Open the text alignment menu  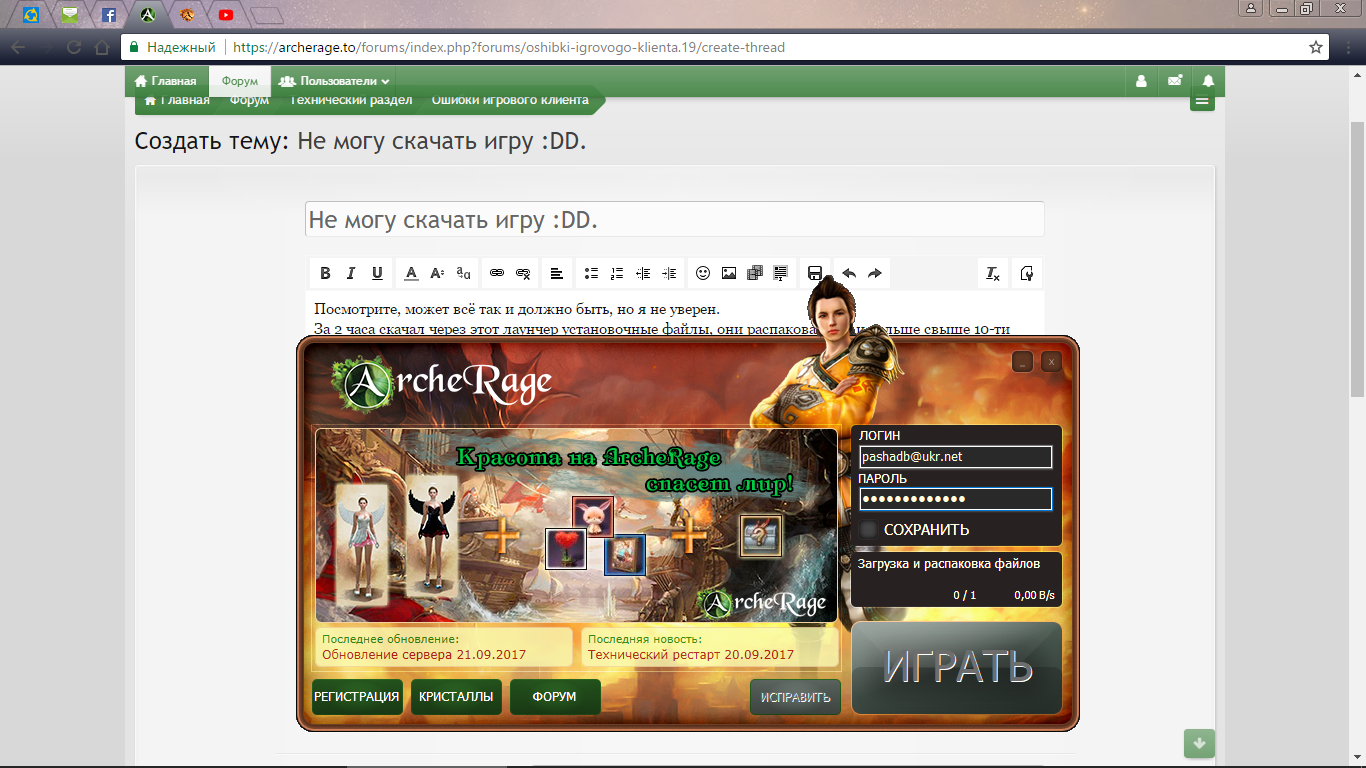557,273
